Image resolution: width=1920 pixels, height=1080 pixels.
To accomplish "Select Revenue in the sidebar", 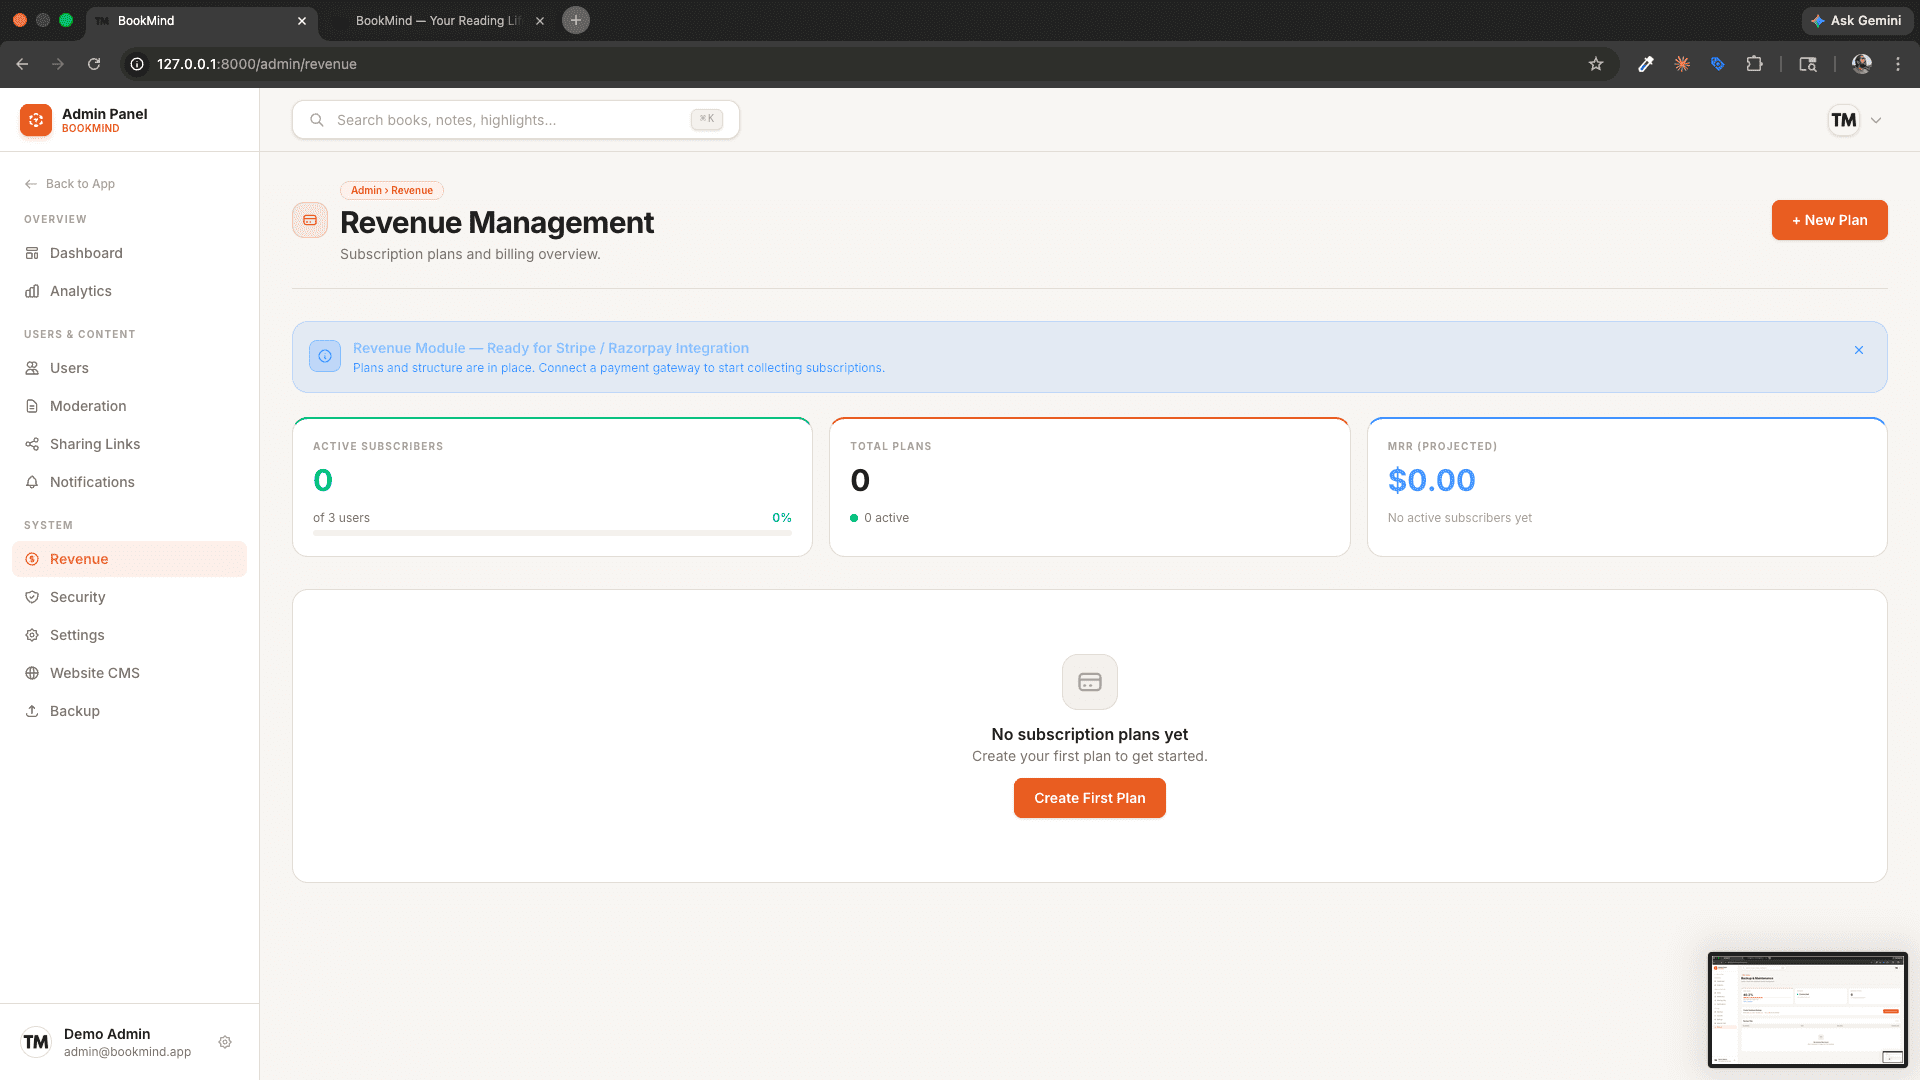I will click(x=129, y=559).
